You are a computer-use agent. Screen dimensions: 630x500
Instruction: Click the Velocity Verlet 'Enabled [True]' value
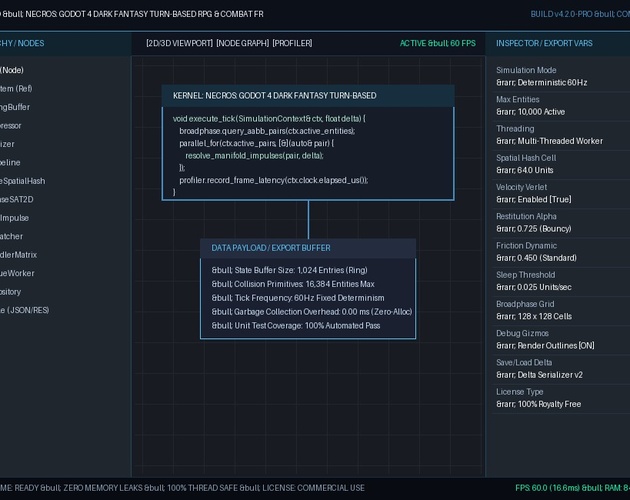(x=534, y=199)
